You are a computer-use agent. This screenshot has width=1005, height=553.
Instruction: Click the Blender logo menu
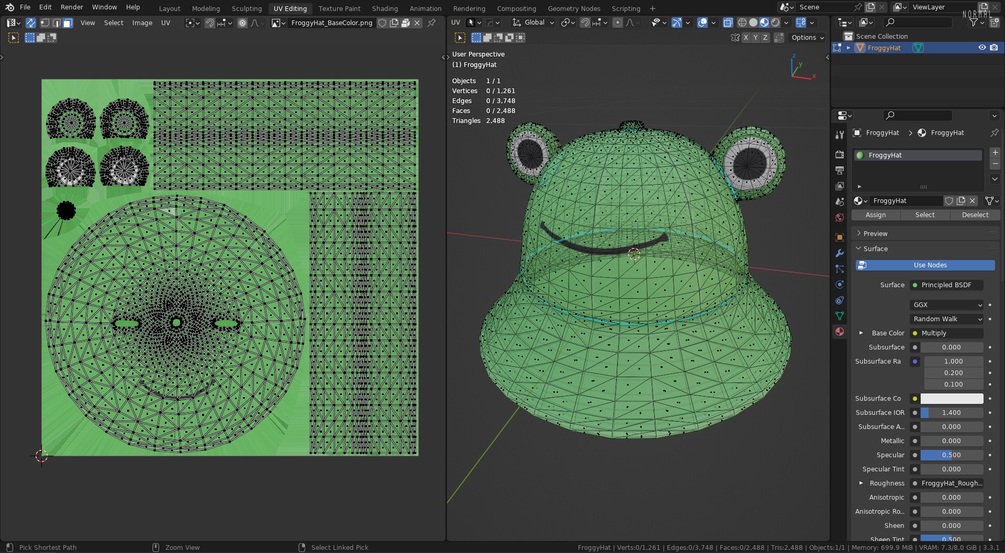tap(9, 7)
